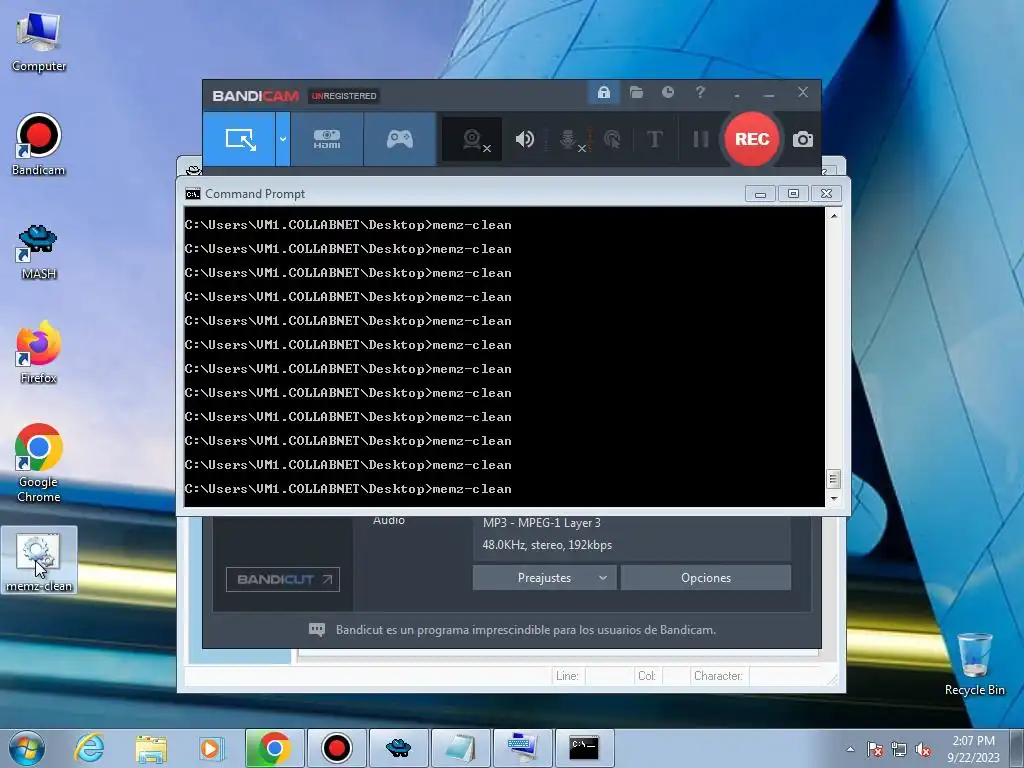Click Command Prompt scrollbar down arrow

(833, 499)
